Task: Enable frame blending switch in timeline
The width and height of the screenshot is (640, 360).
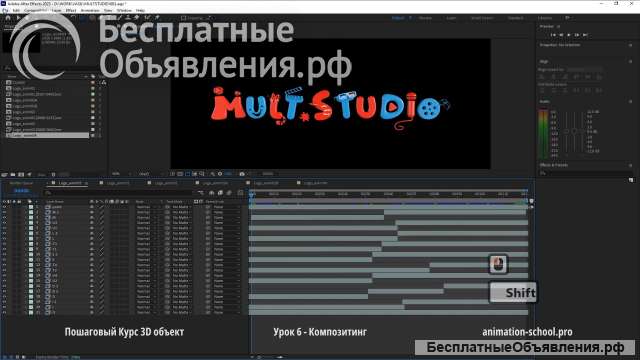Action: [220, 193]
